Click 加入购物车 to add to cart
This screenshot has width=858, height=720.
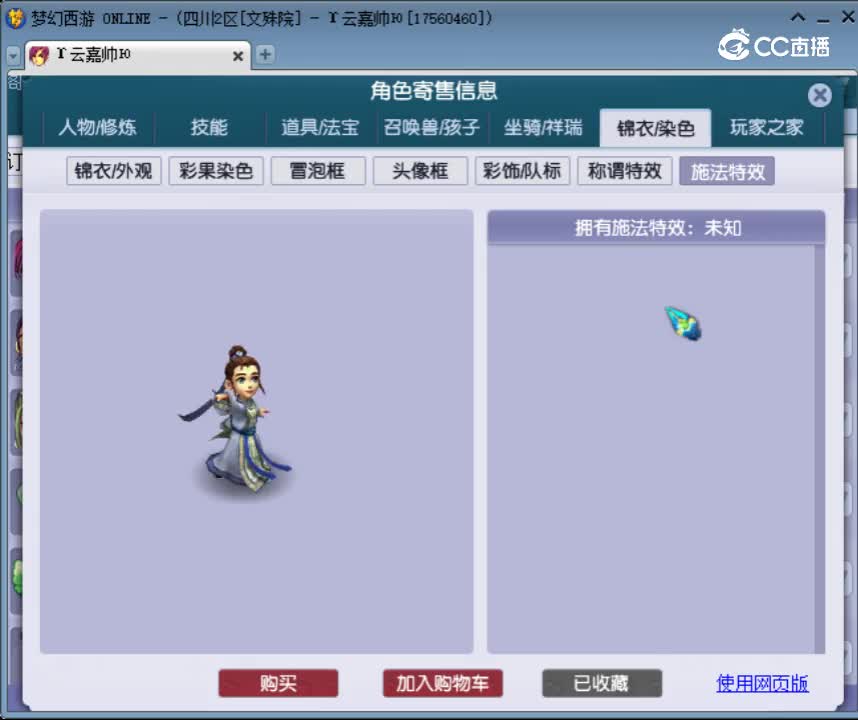pos(443,683)
